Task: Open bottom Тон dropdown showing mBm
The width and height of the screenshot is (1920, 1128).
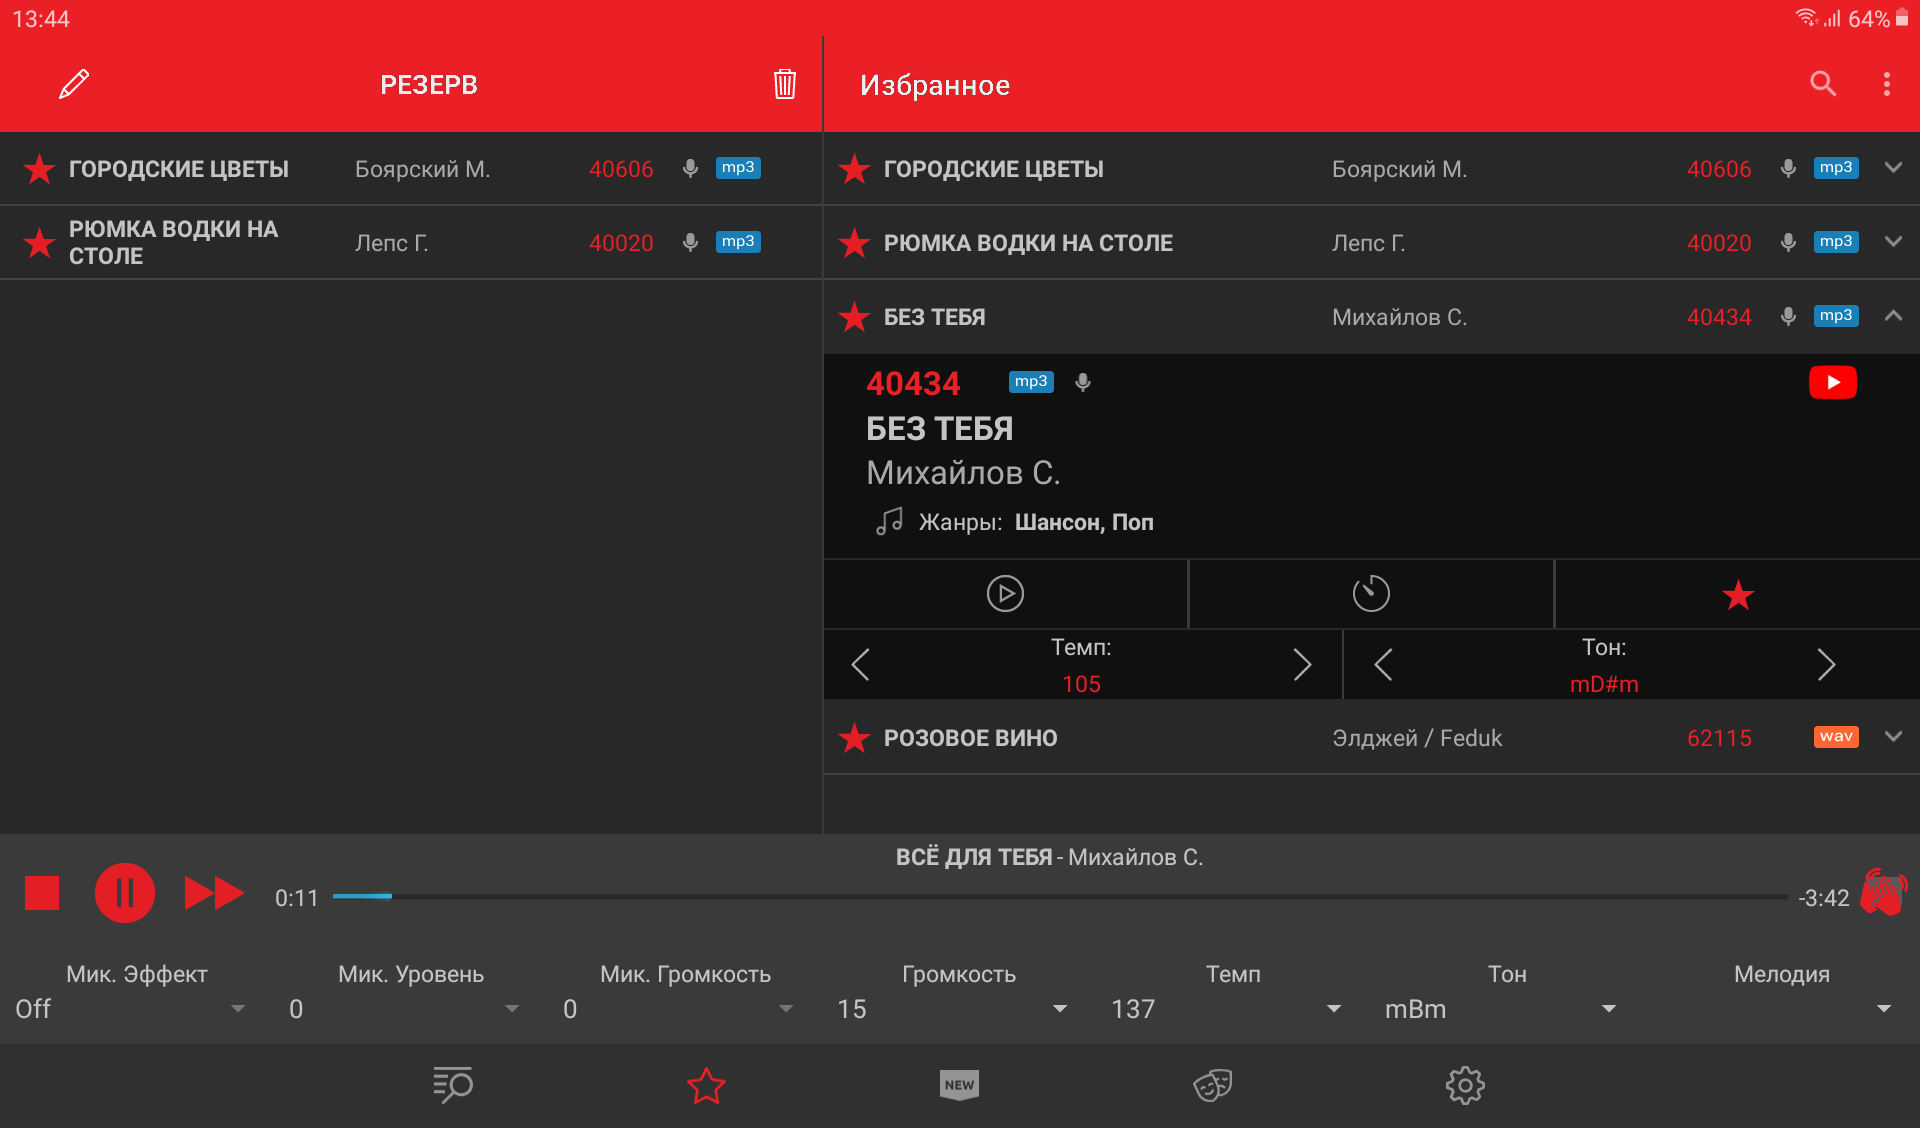Action: [1500, 1009]
